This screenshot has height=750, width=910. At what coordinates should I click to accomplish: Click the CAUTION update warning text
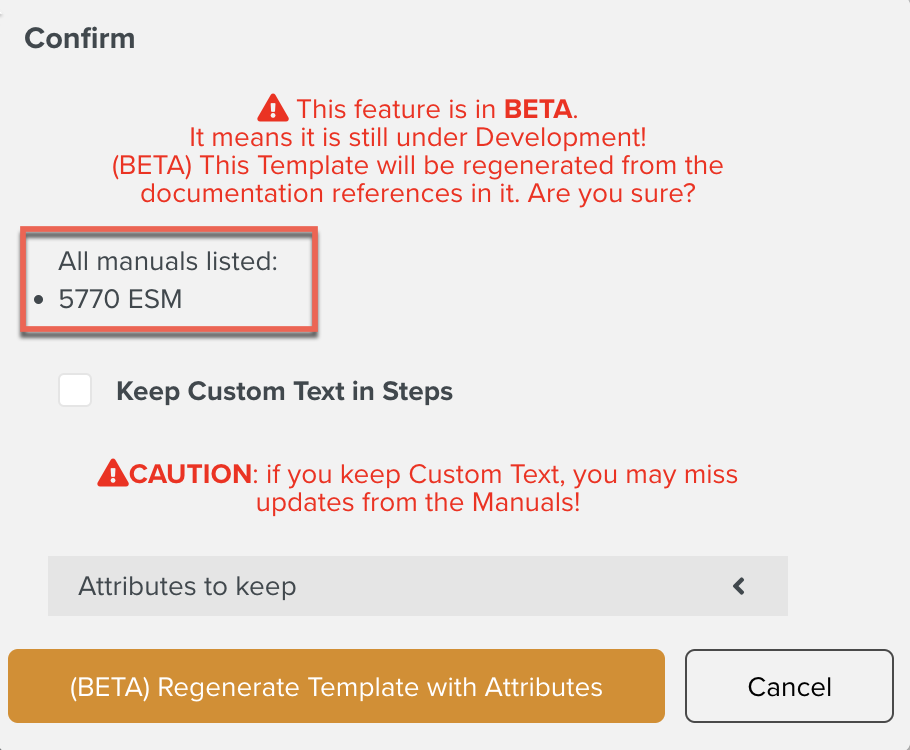pos(455,488)
